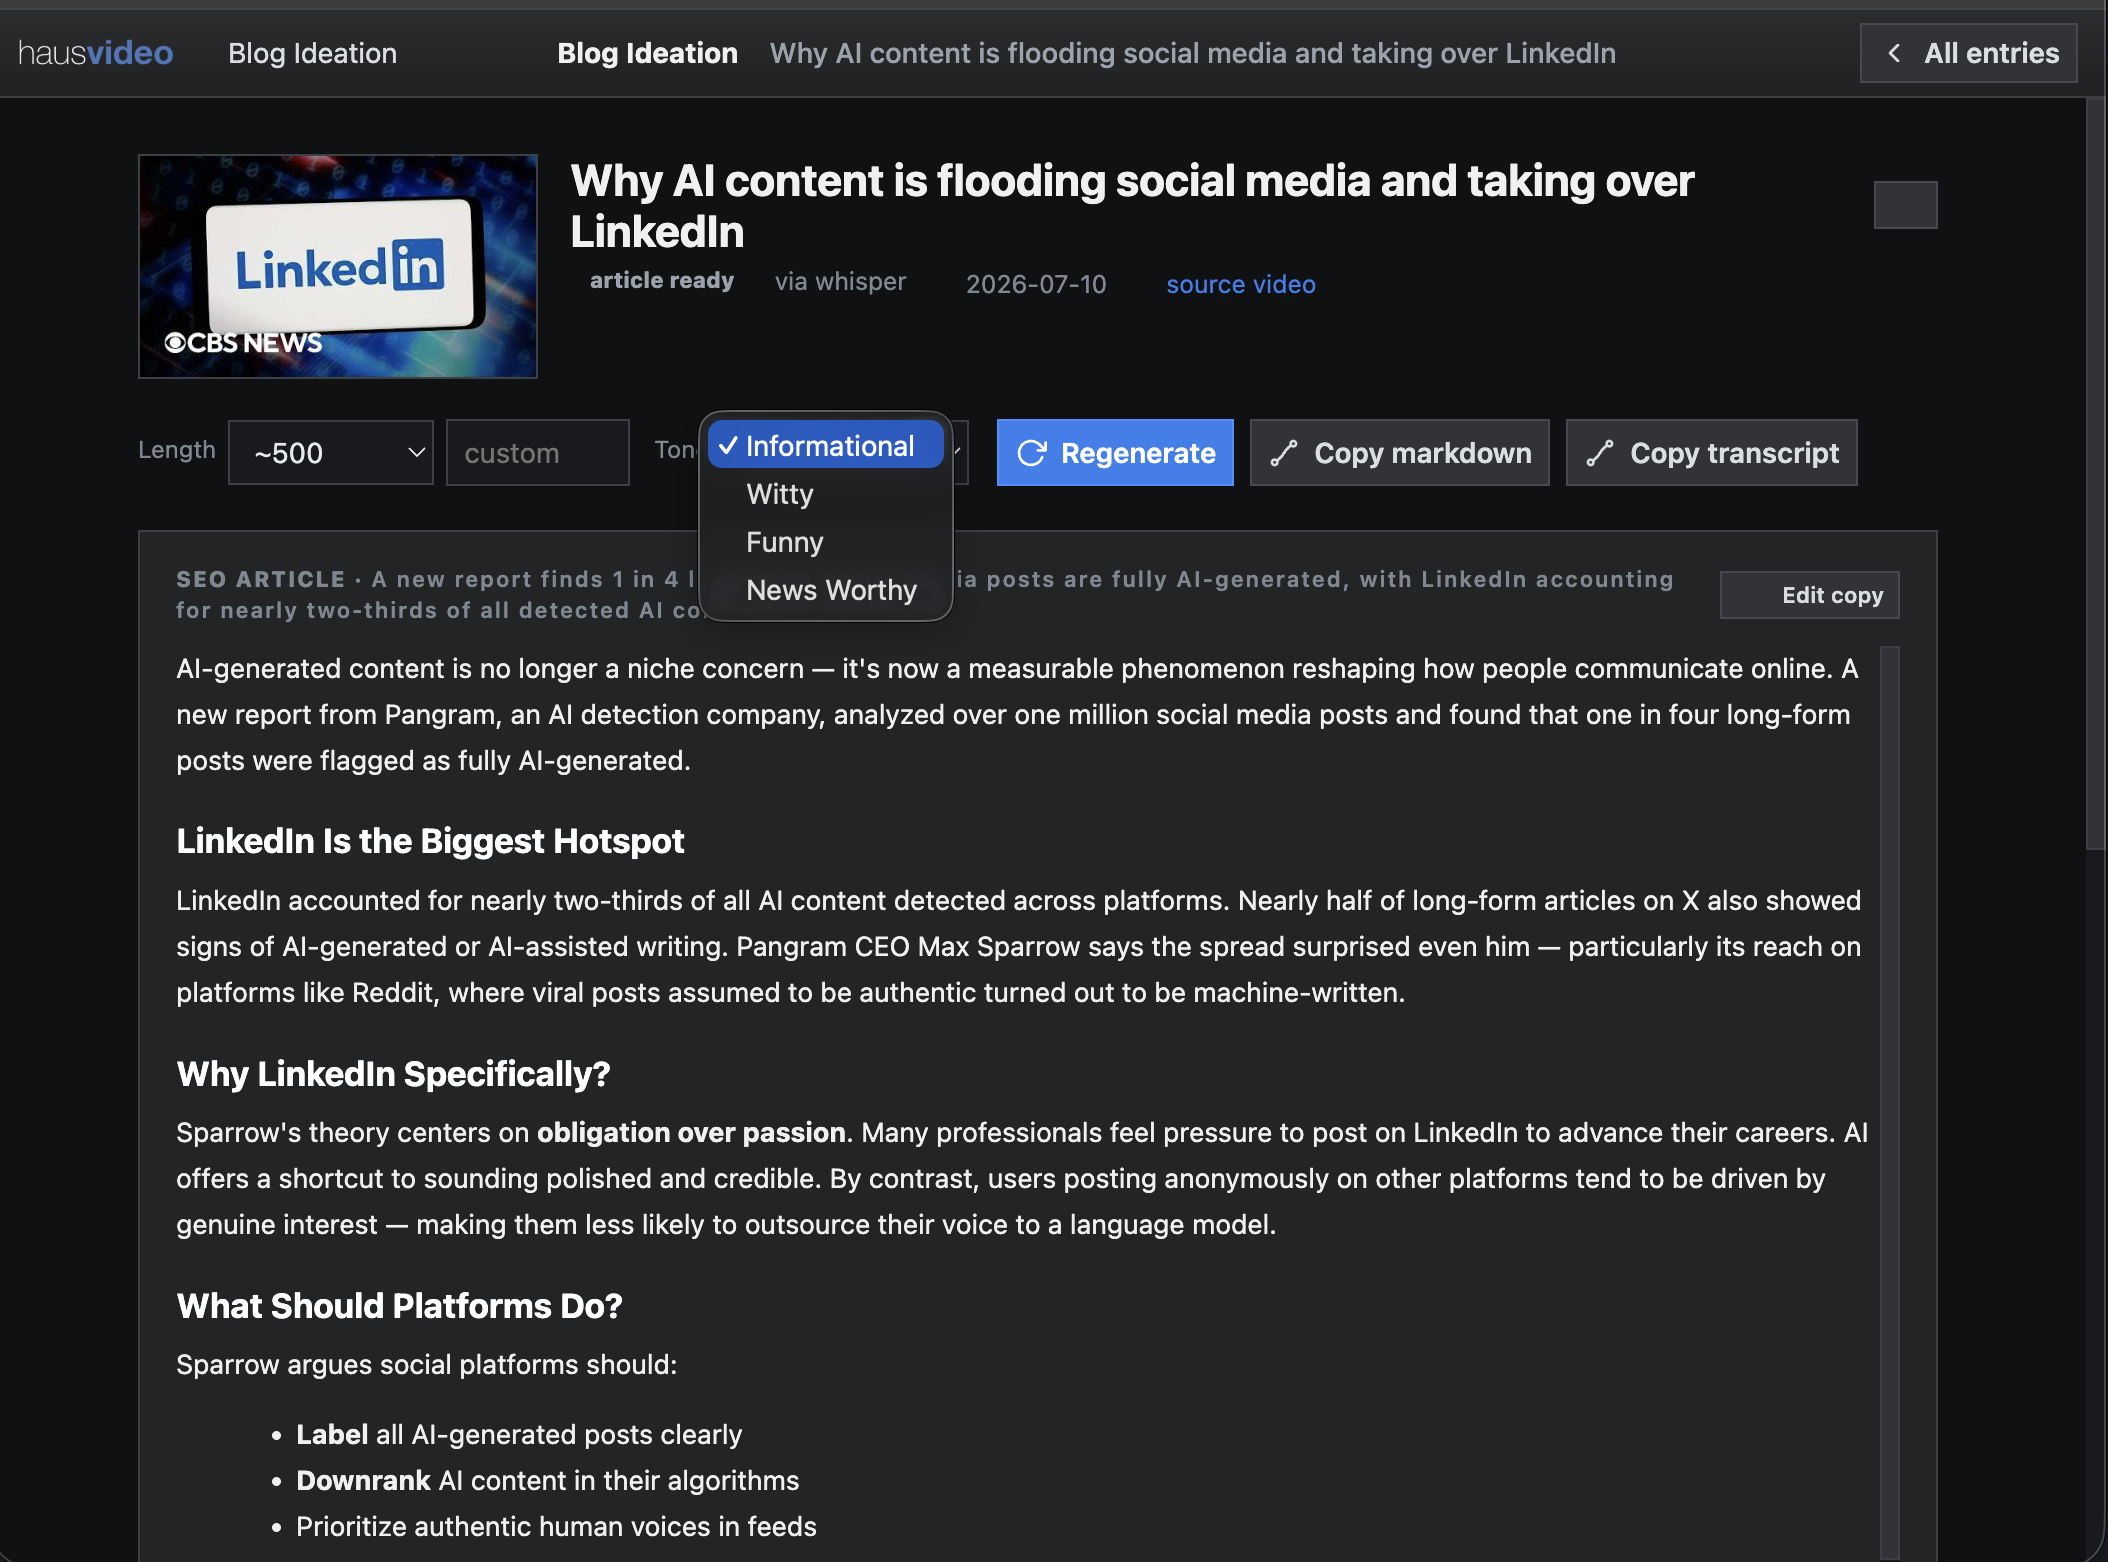The image size is (2108, 1562).
Task: Click the back chevron in All entries
Action: 1894,53
